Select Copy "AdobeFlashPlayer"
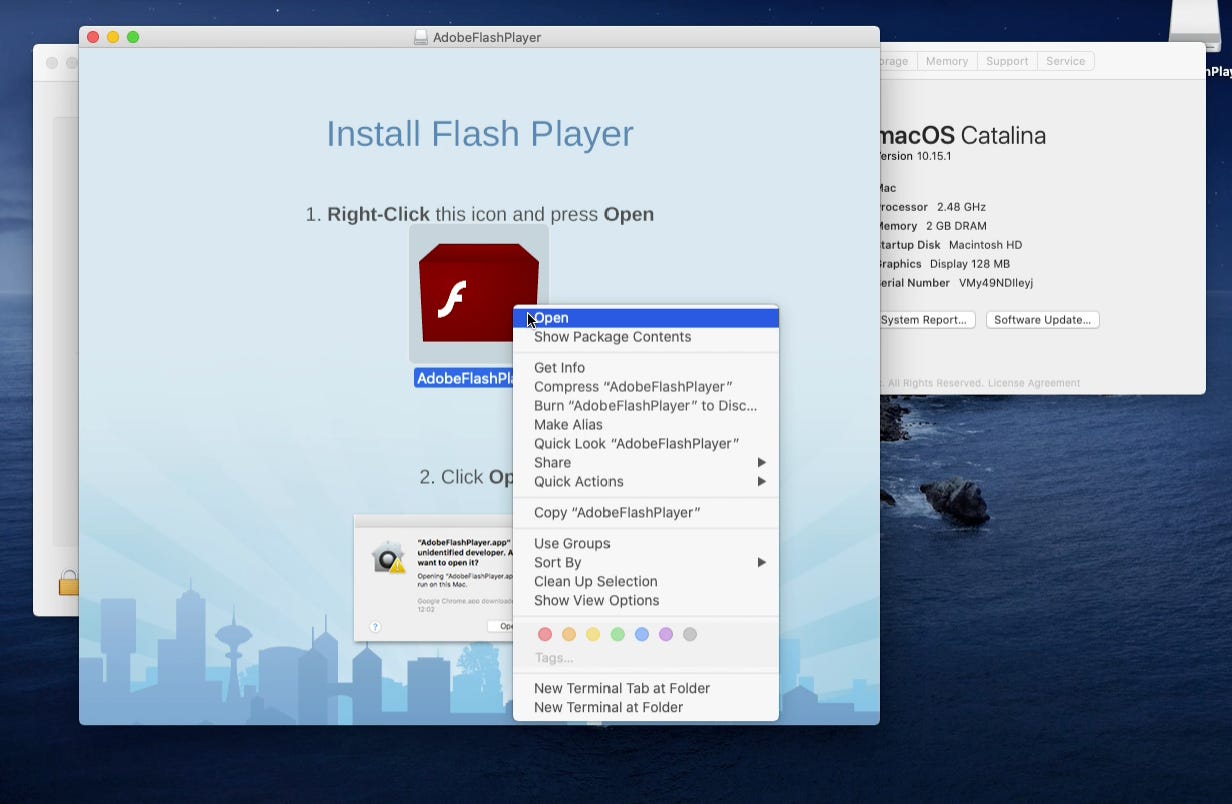 (x=646, y=513)
